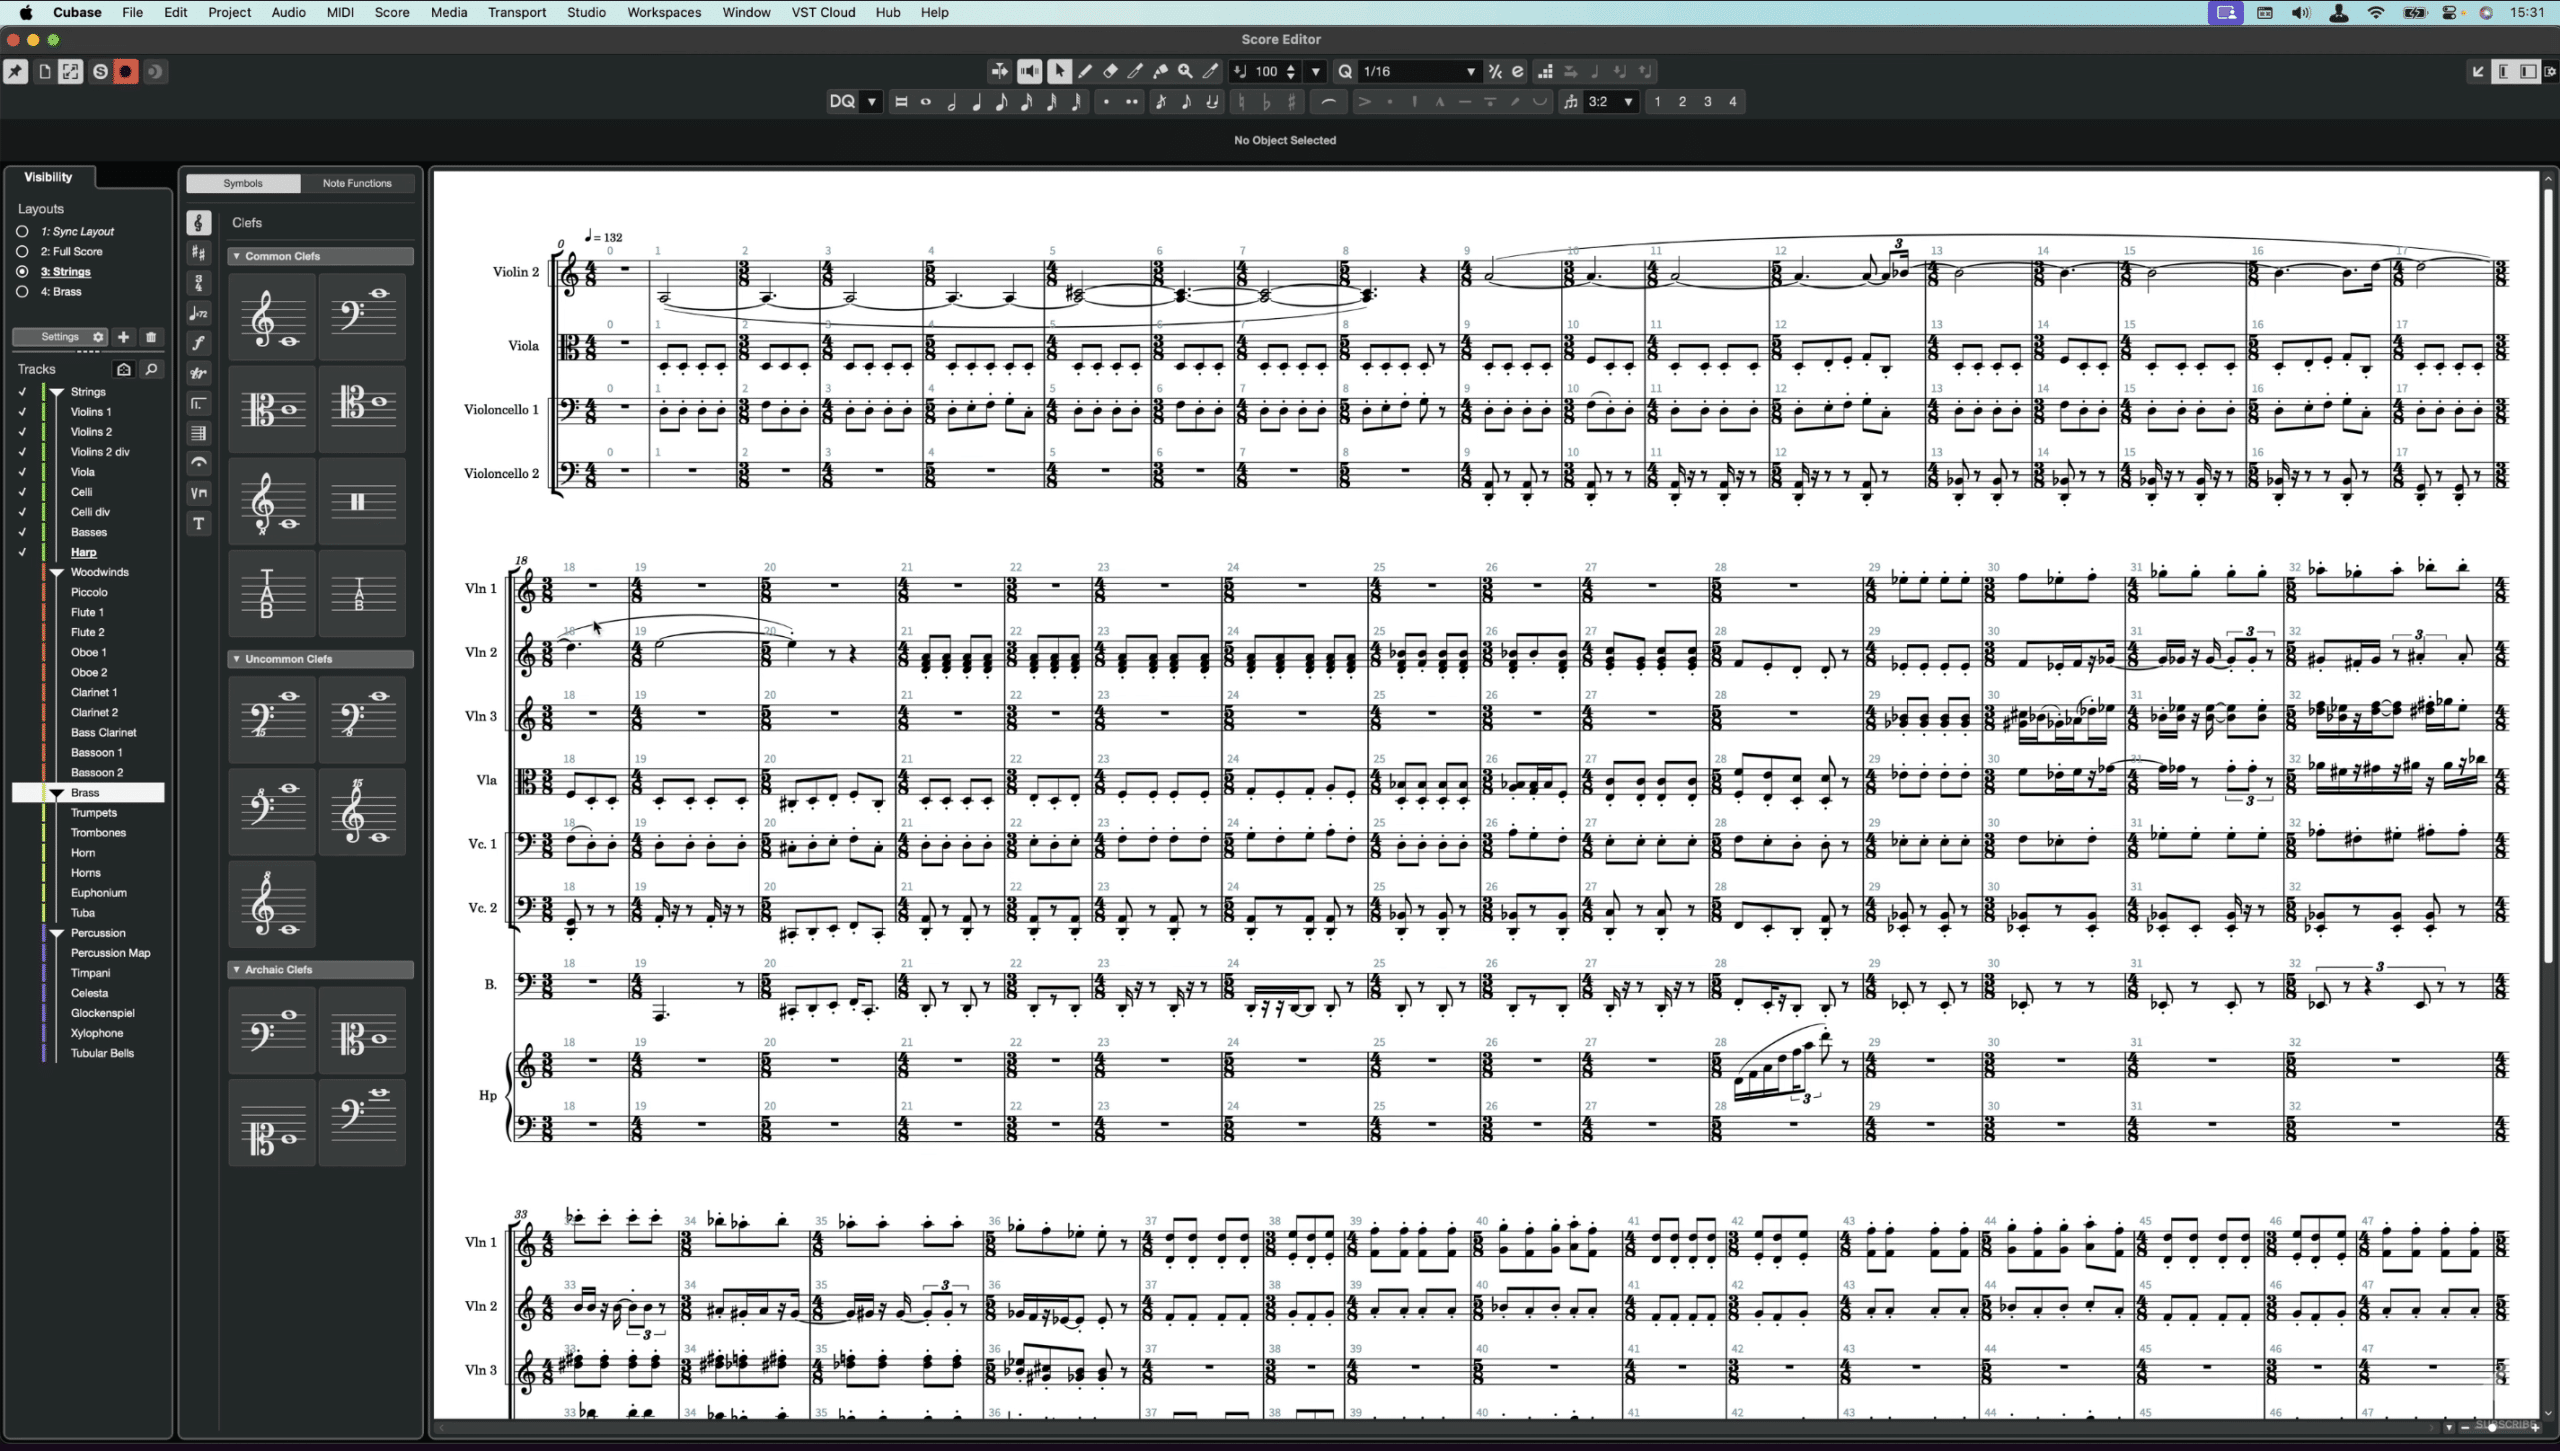Toggle visibility checkmark for Viola track
This screenshot has width=2560, height=1451.
(x=22, y=472)
